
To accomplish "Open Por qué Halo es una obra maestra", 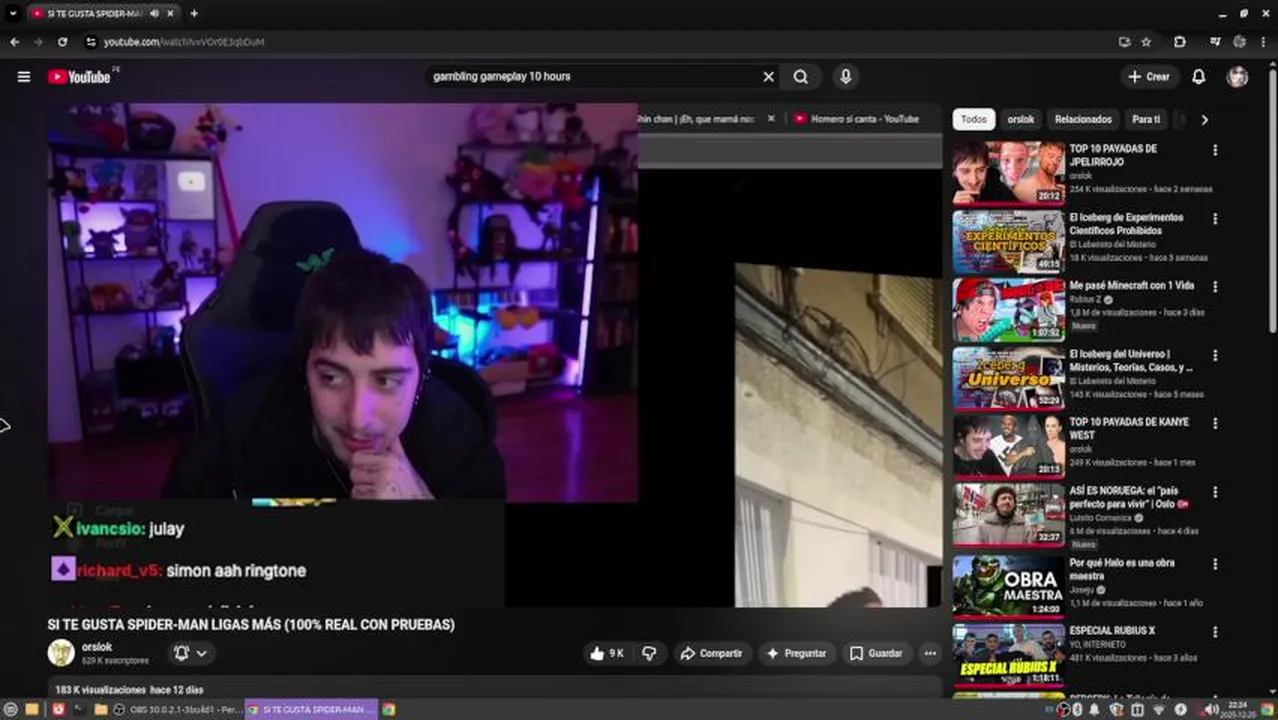I will pos(1122,569).
